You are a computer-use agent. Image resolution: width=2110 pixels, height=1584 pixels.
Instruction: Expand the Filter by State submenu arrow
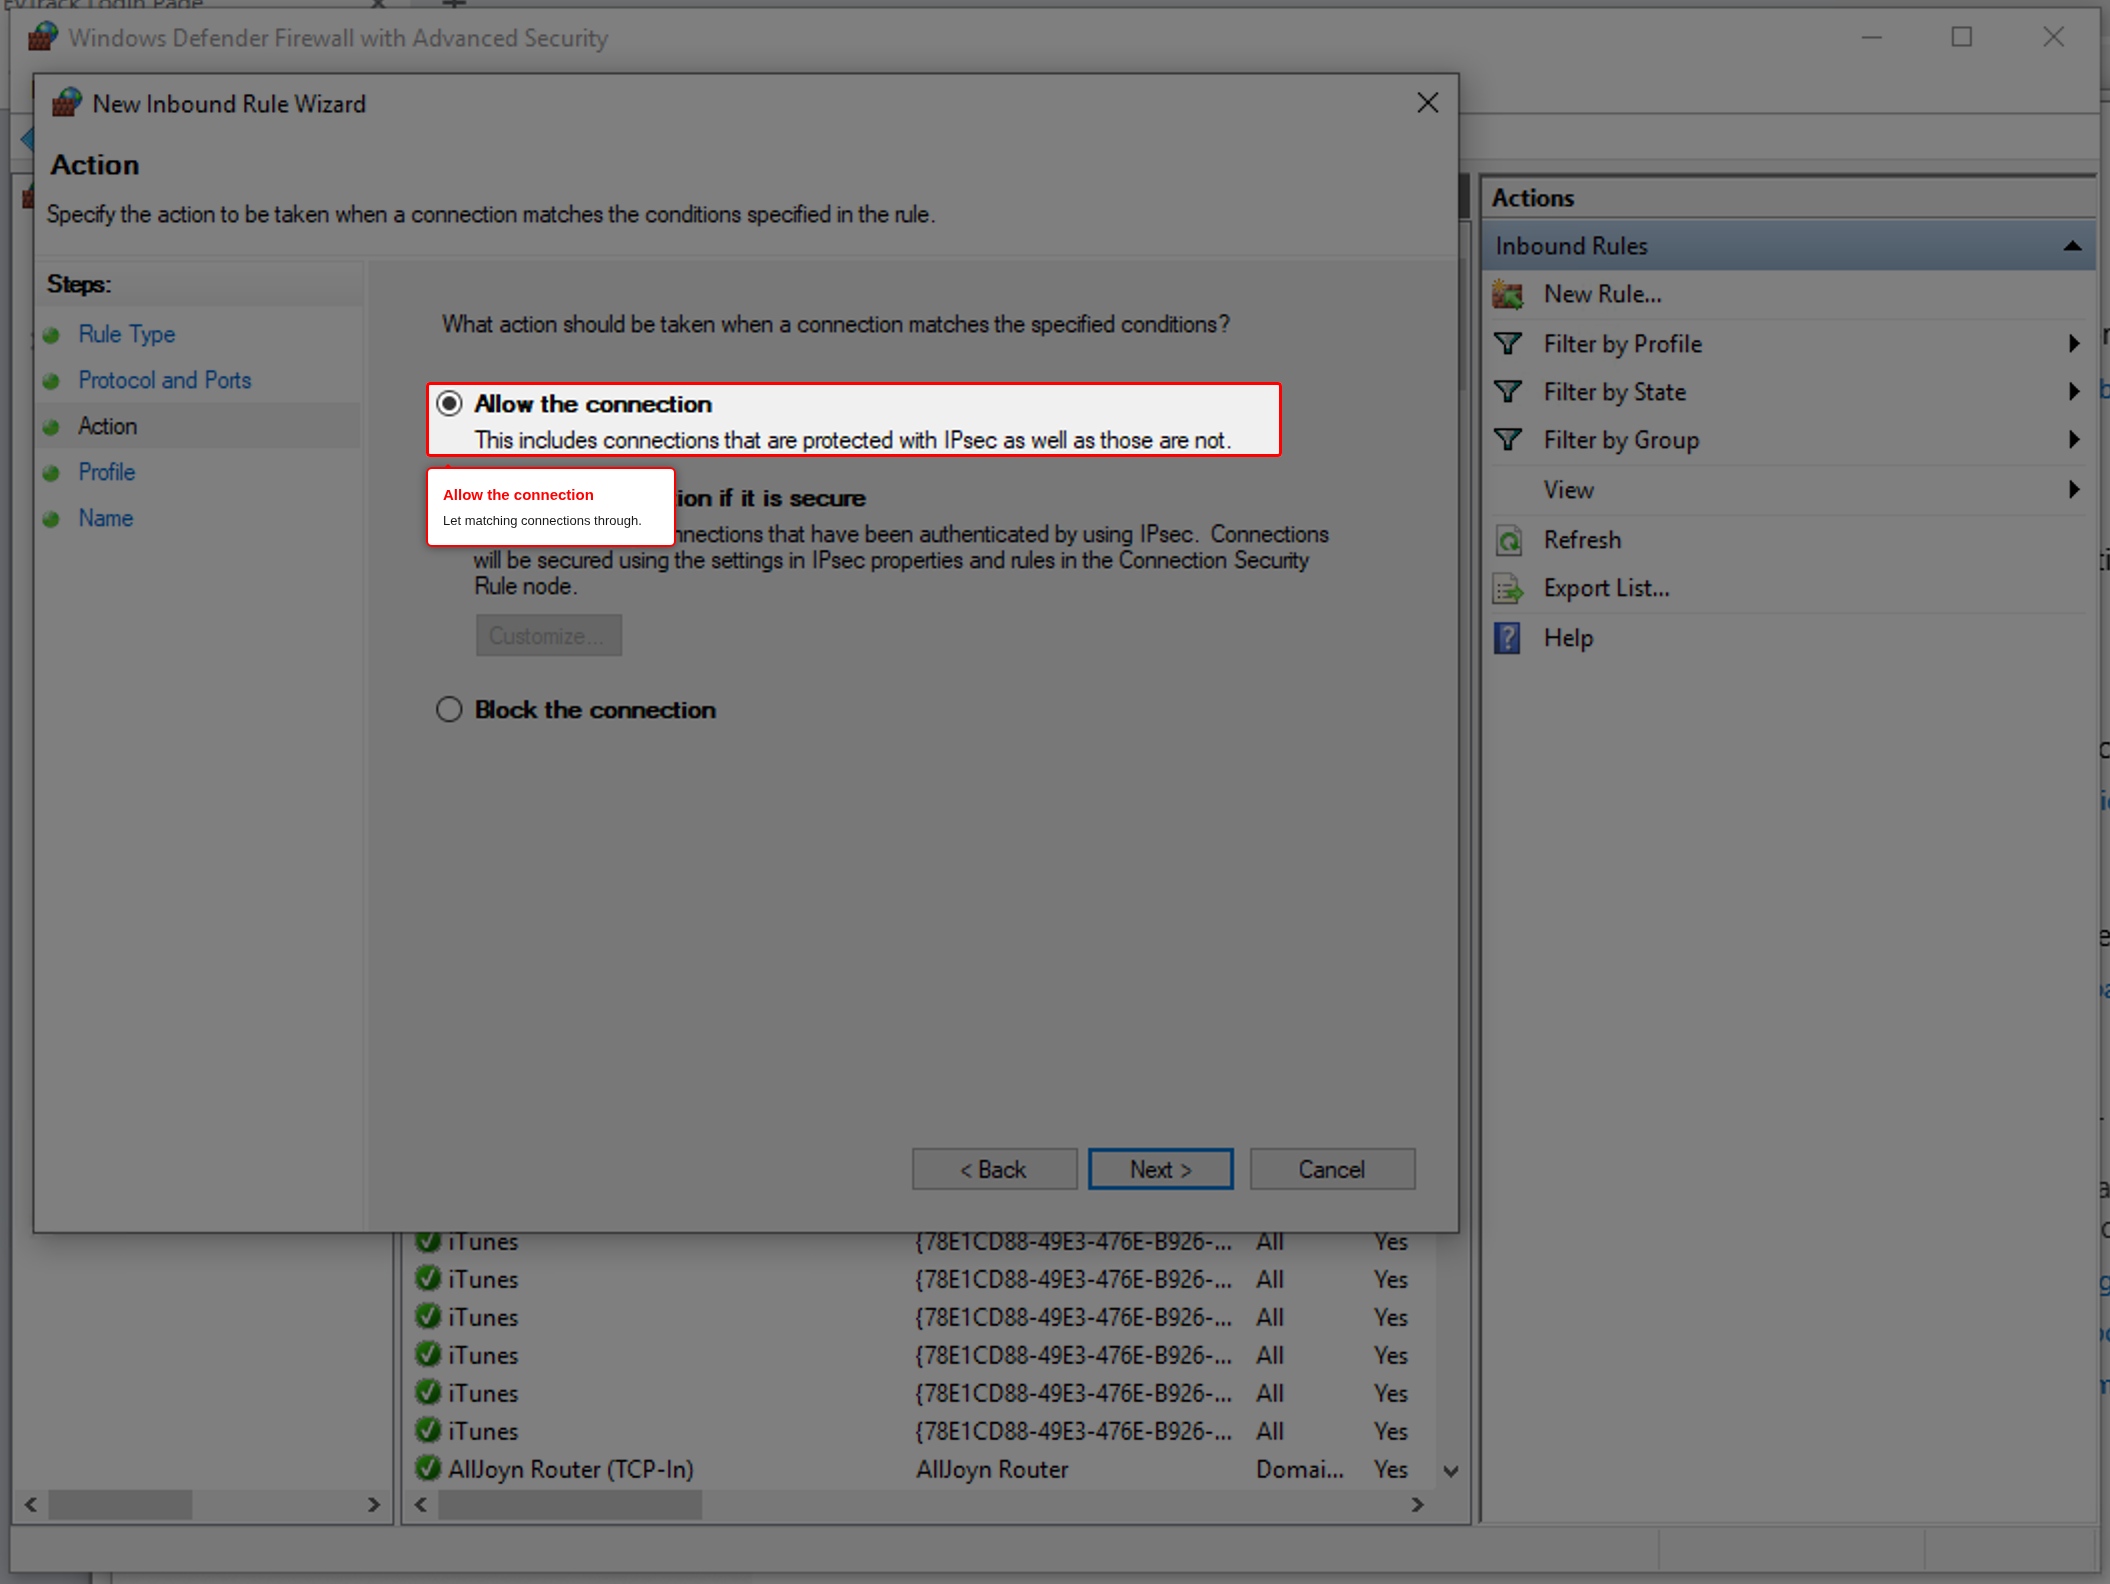pyautogui.click(x=2074, y=392)
